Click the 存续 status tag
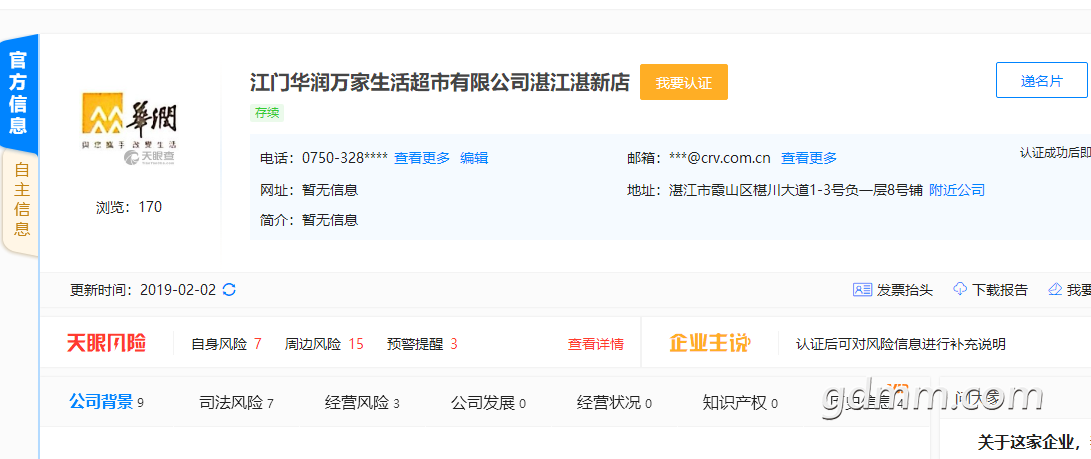This screenshot has width=1091, height=459. pos(266,113)
